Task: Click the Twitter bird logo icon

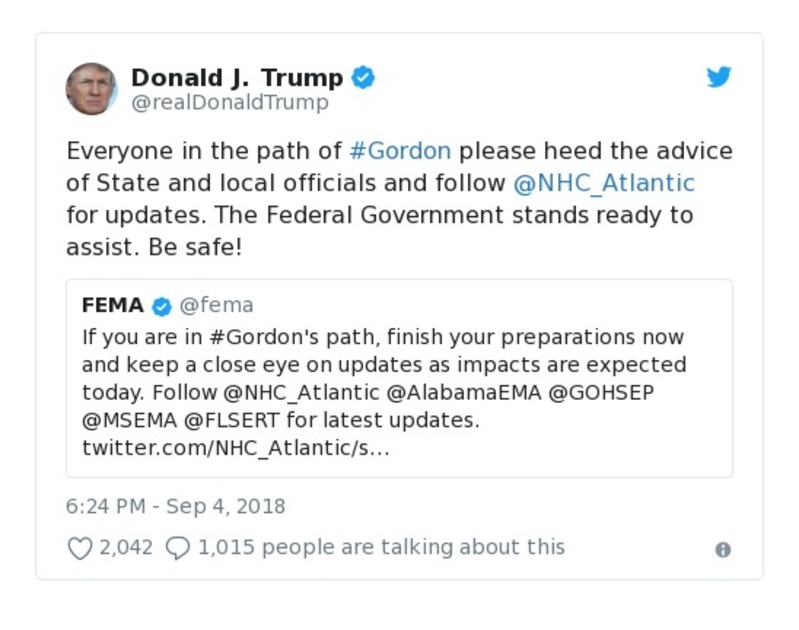Action: click(719, 77)
